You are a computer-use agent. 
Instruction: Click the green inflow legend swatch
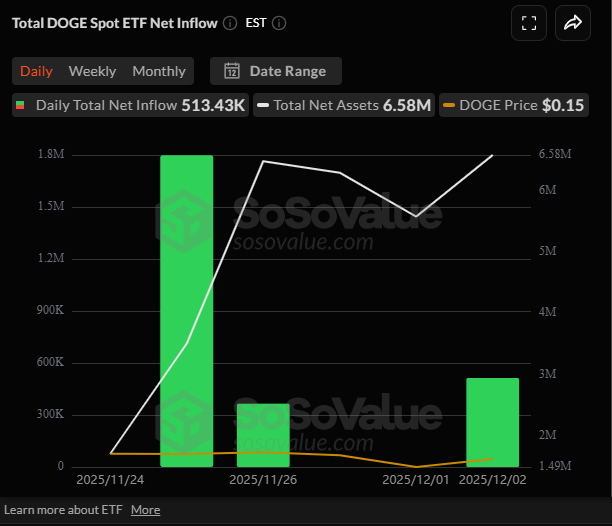point(21,105)
